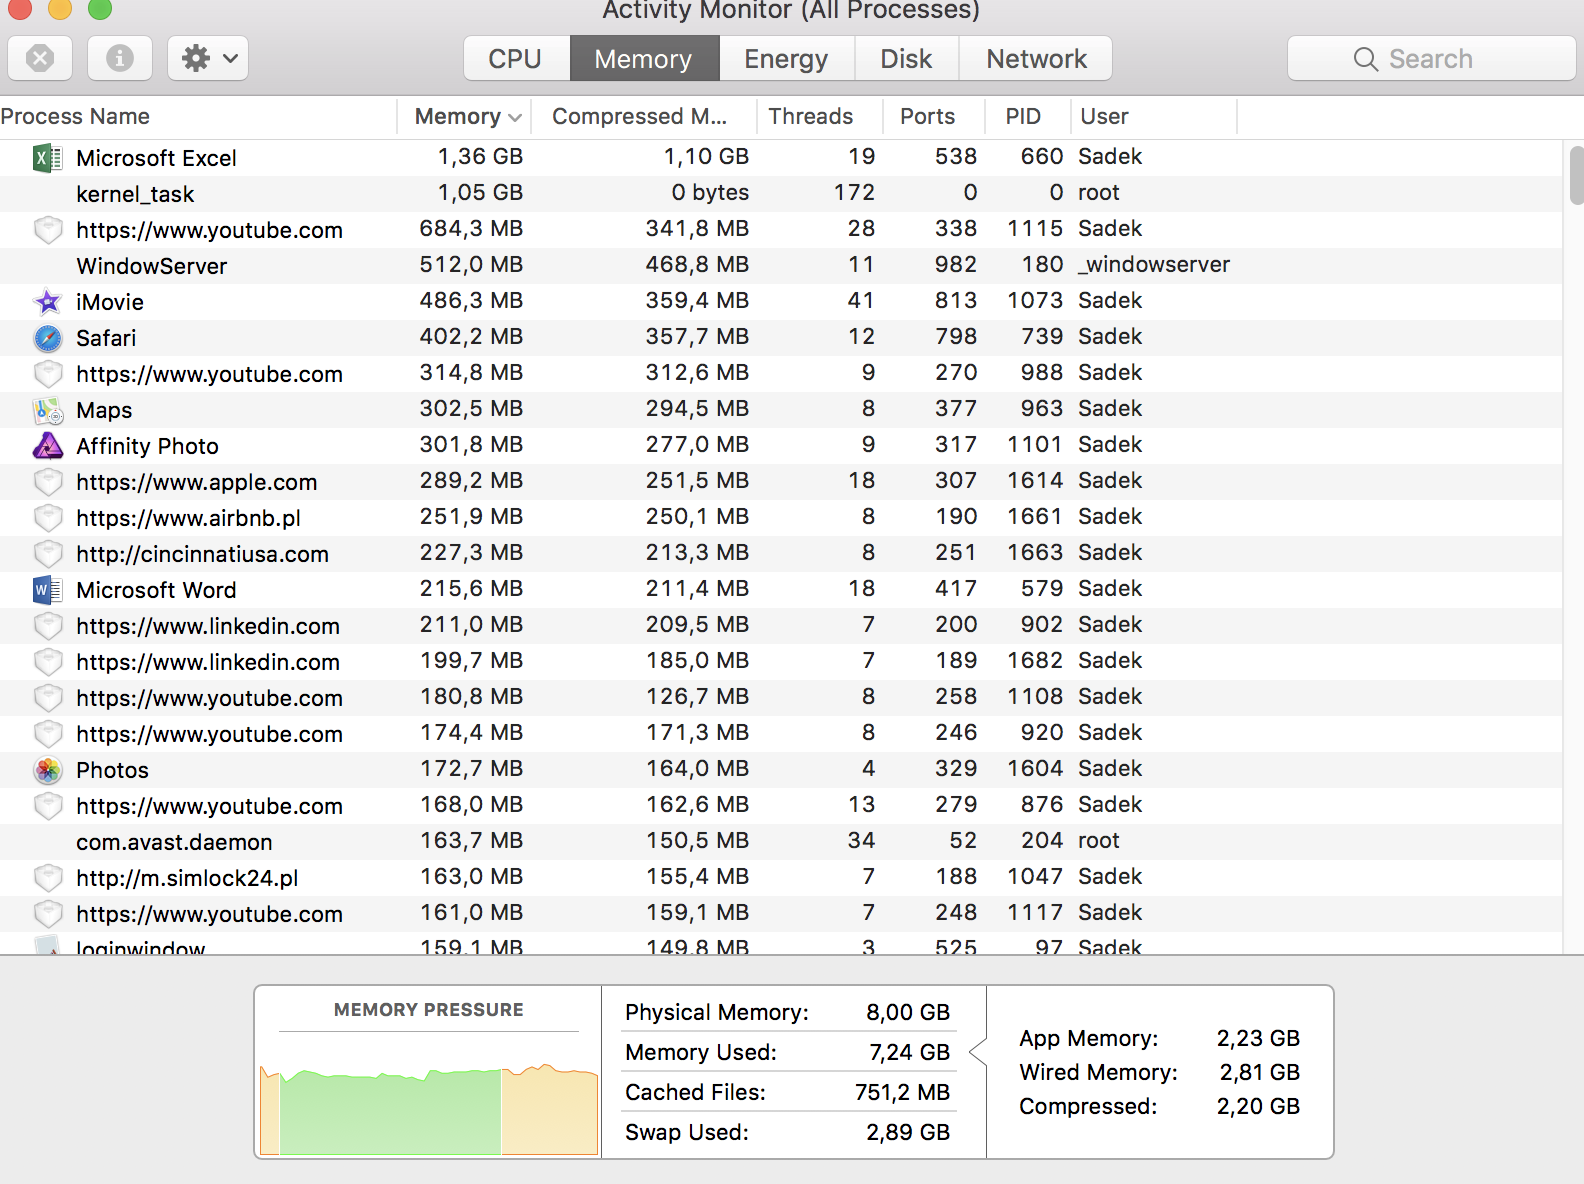Click the Memory Used 7,24 GB value
This screenshot has height=1184, width=1584.
point(909,1053)
